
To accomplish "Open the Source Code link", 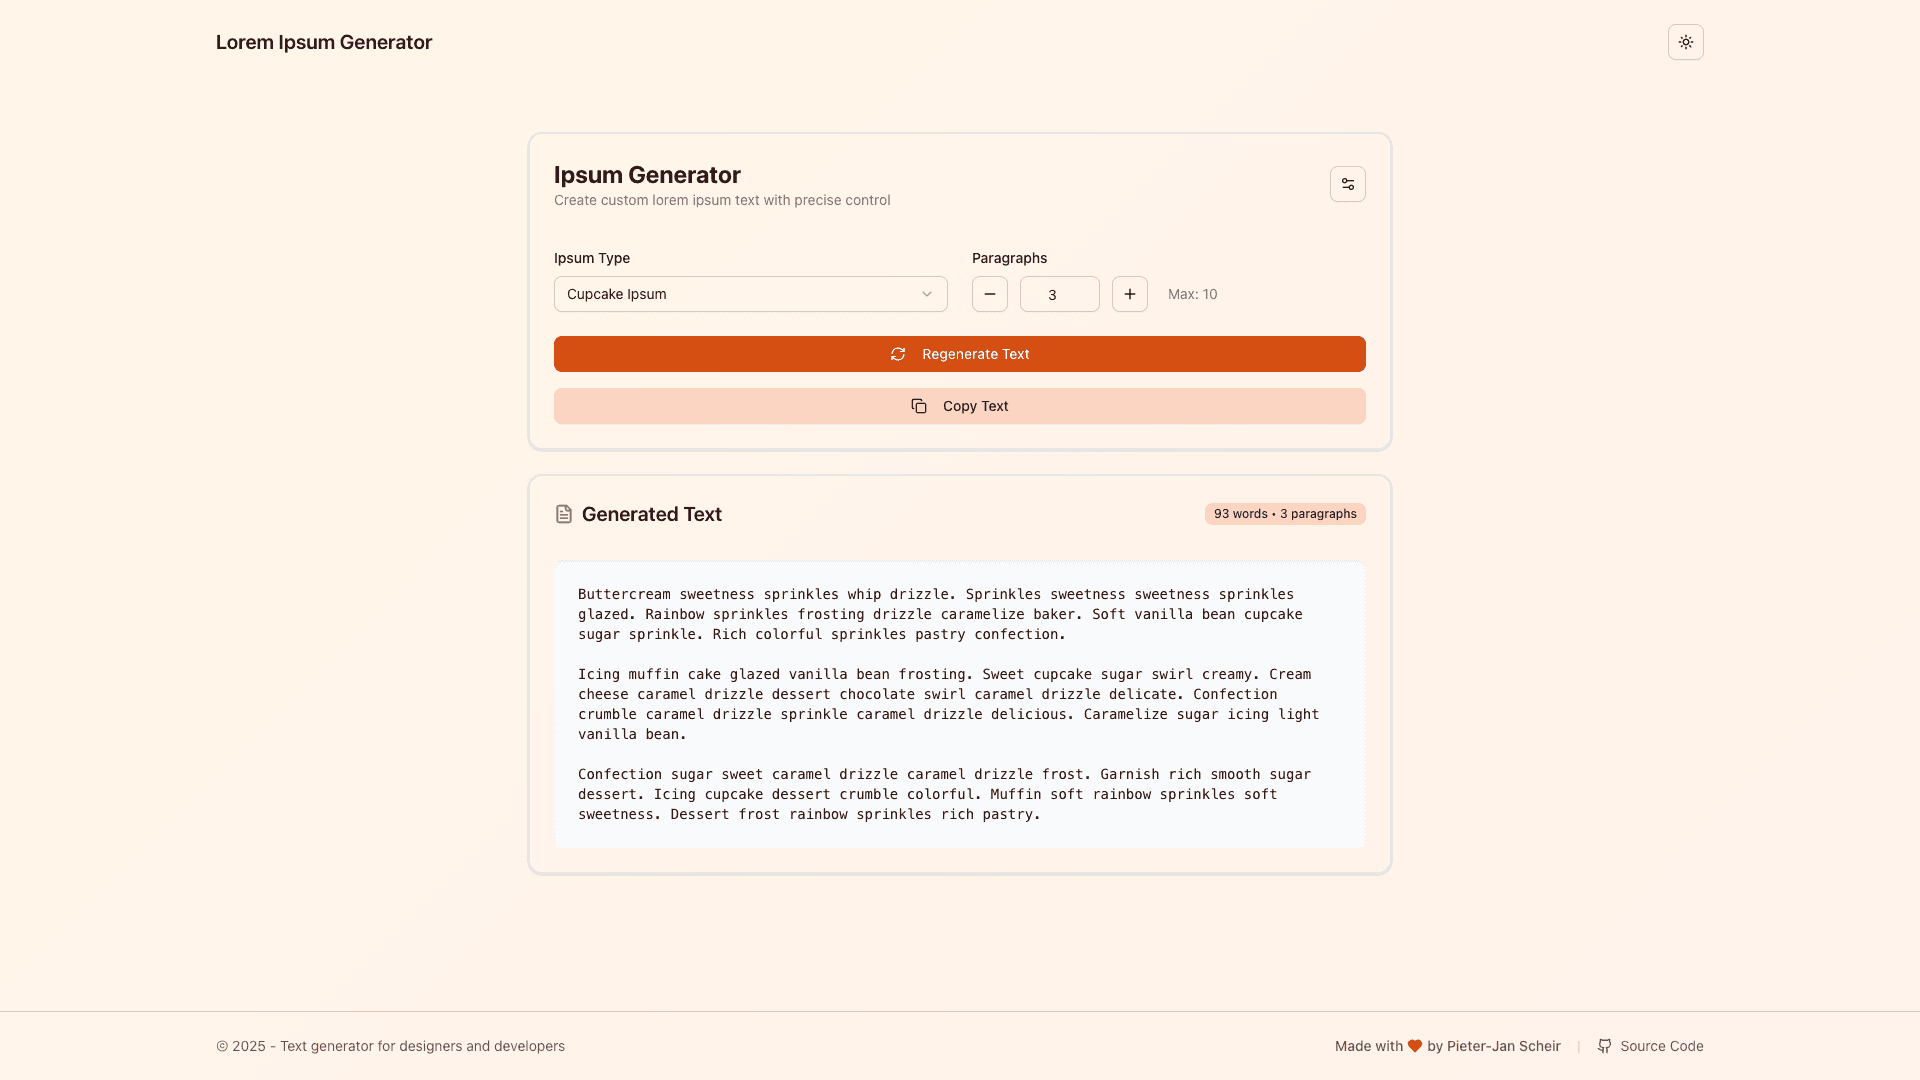I will [x=1660, y=1046].
